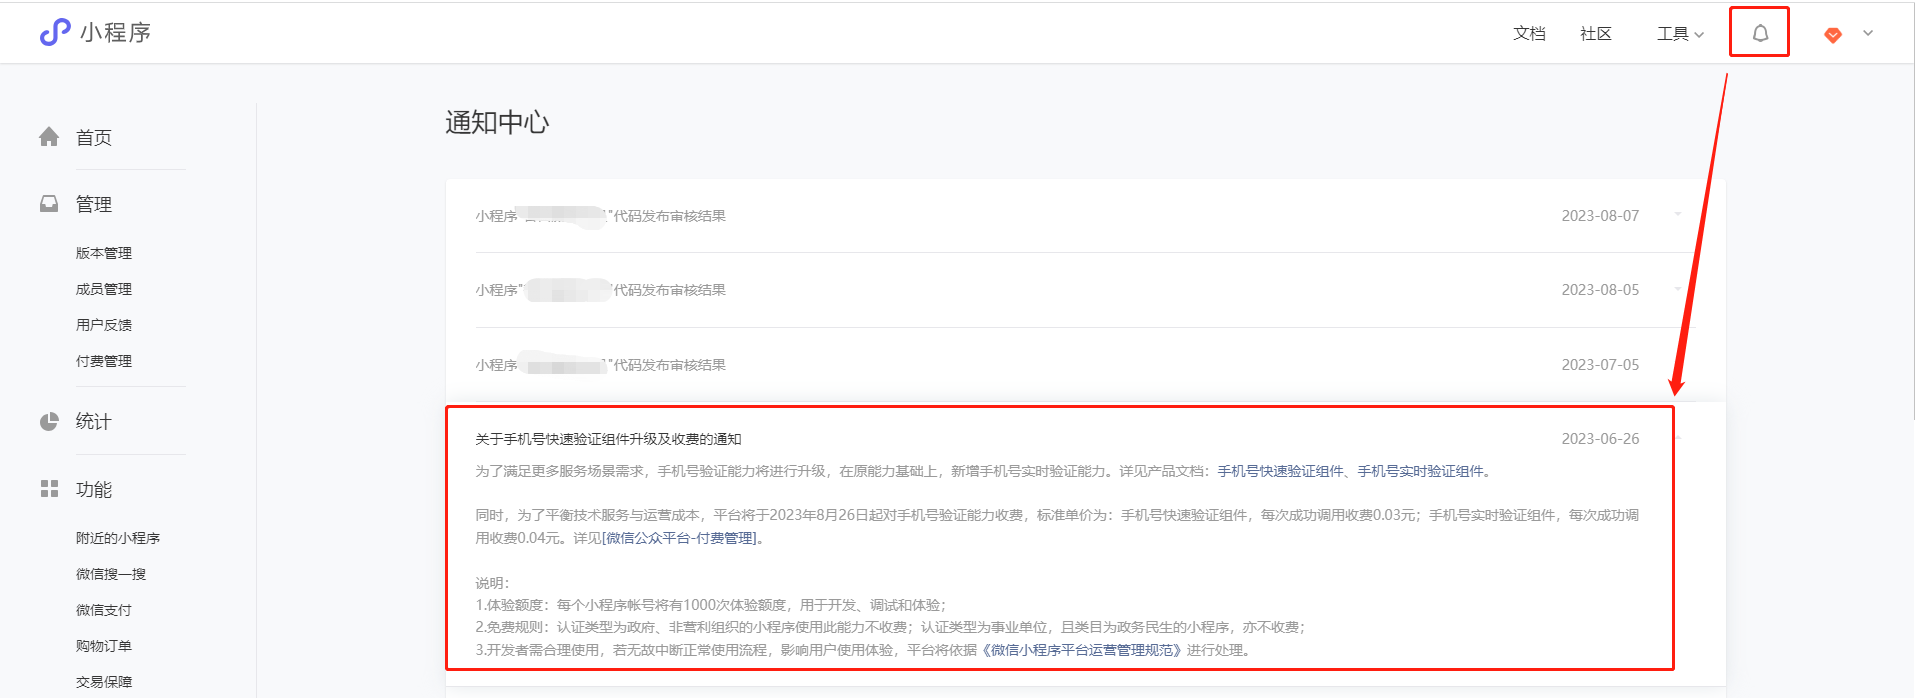Open the 文档 menu item
This screenshot has height=698, width=1915.
click(x=1529, y=34)
